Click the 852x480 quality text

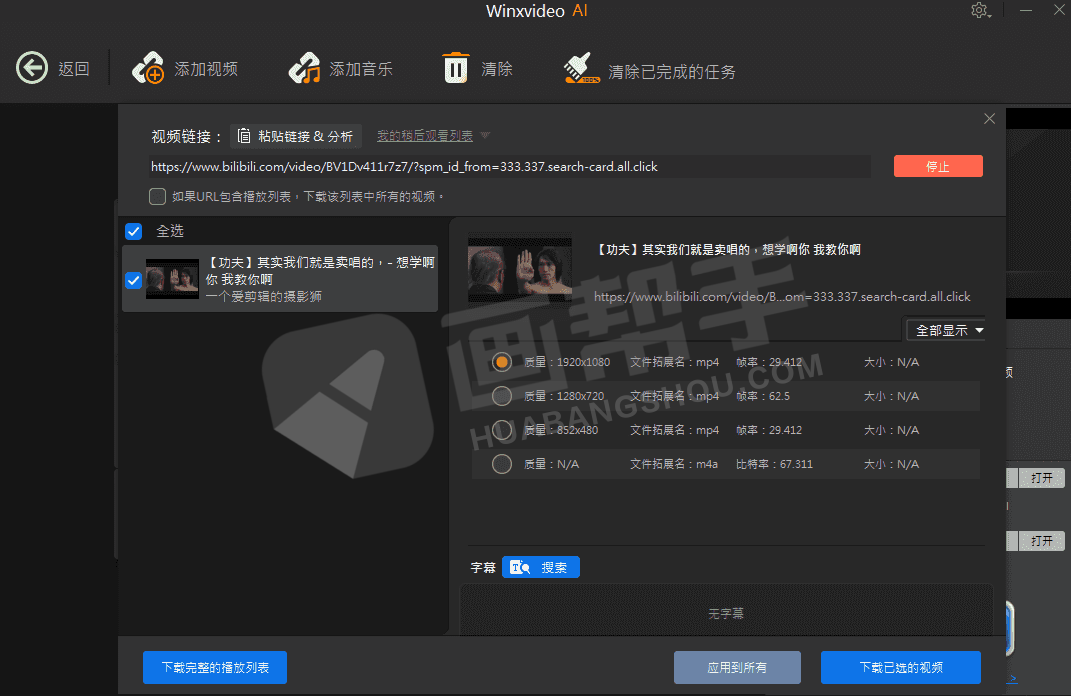[x=561, y=430]
